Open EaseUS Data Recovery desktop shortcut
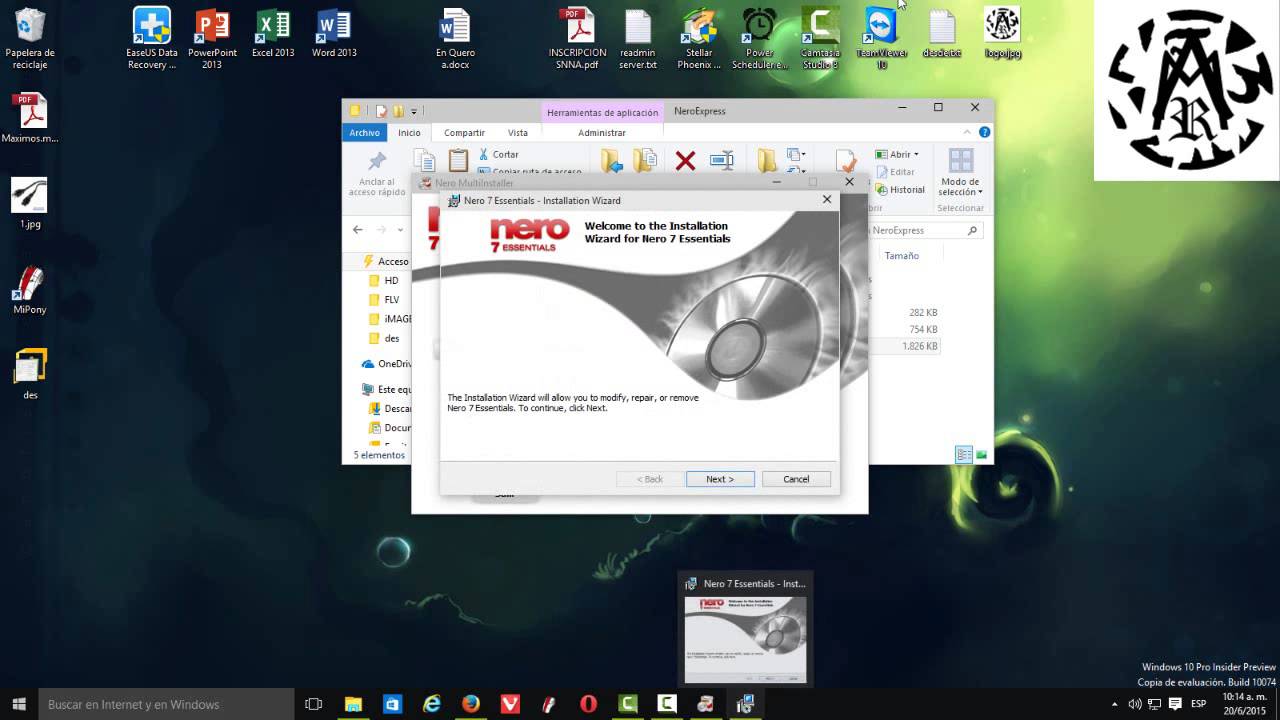Viewport: 1280px width, 720px height. (x=152, y=38)
